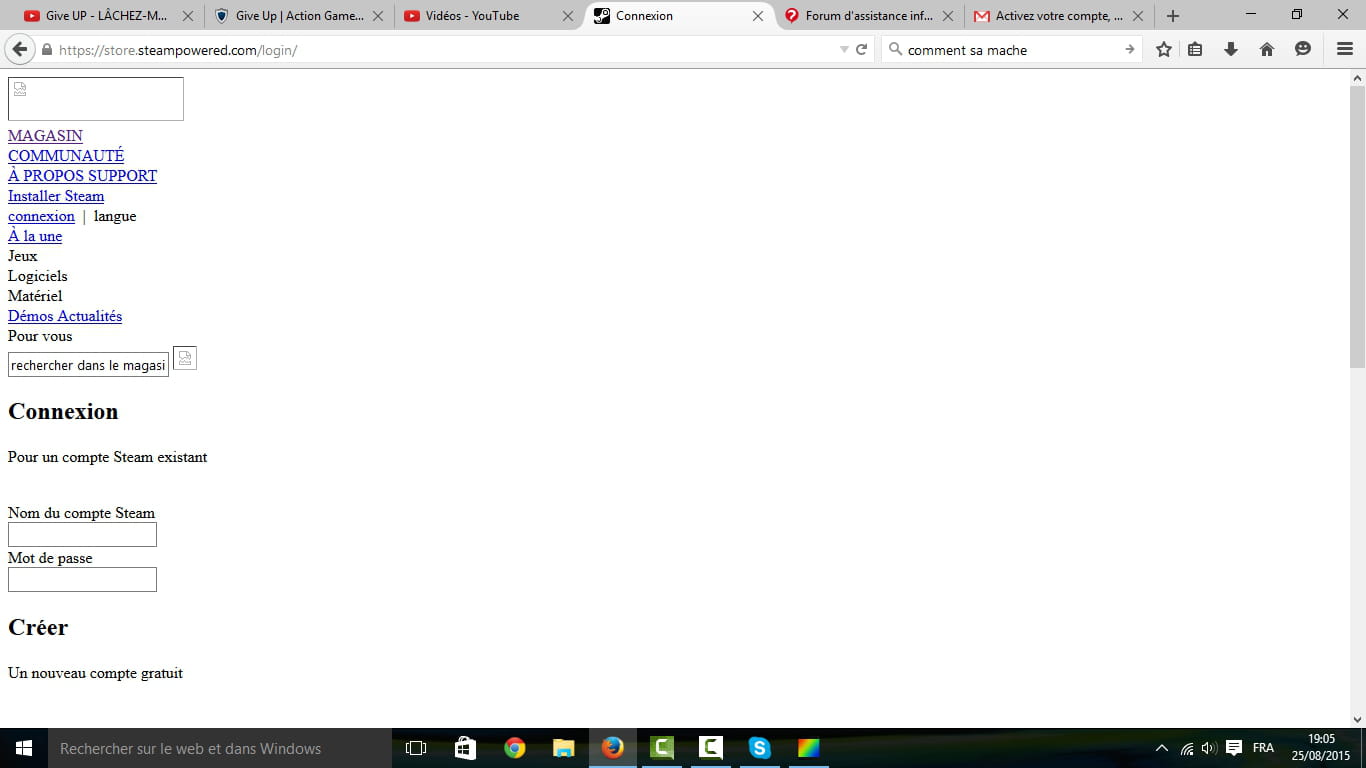
Task: Click the "Installer Steam" link
Action: point(56,196)
